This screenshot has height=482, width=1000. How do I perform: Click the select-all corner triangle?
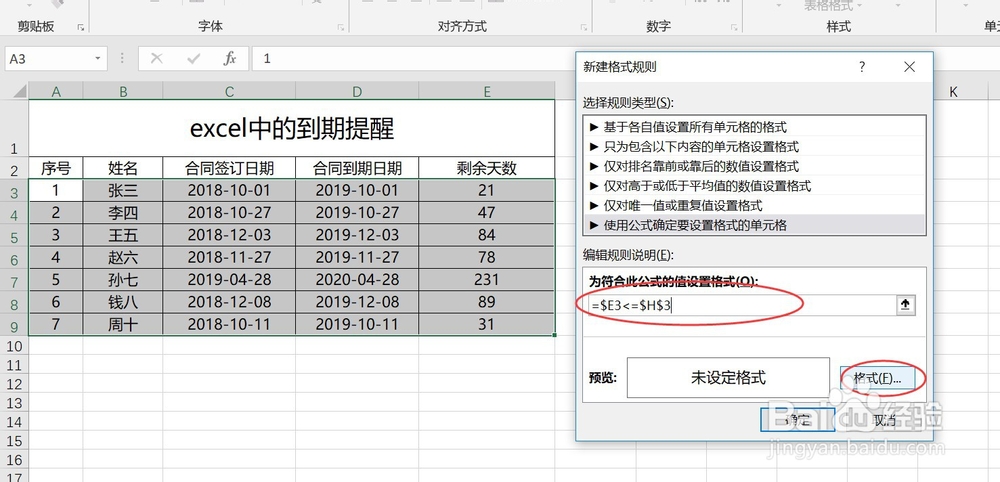[19, 91]
